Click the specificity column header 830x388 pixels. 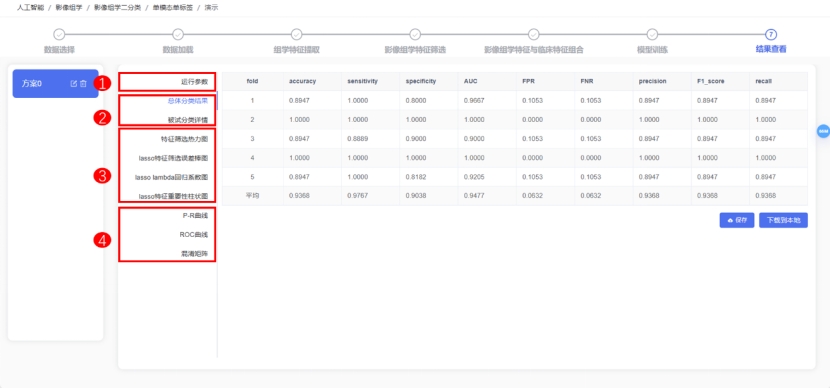[x=421, y=82]
